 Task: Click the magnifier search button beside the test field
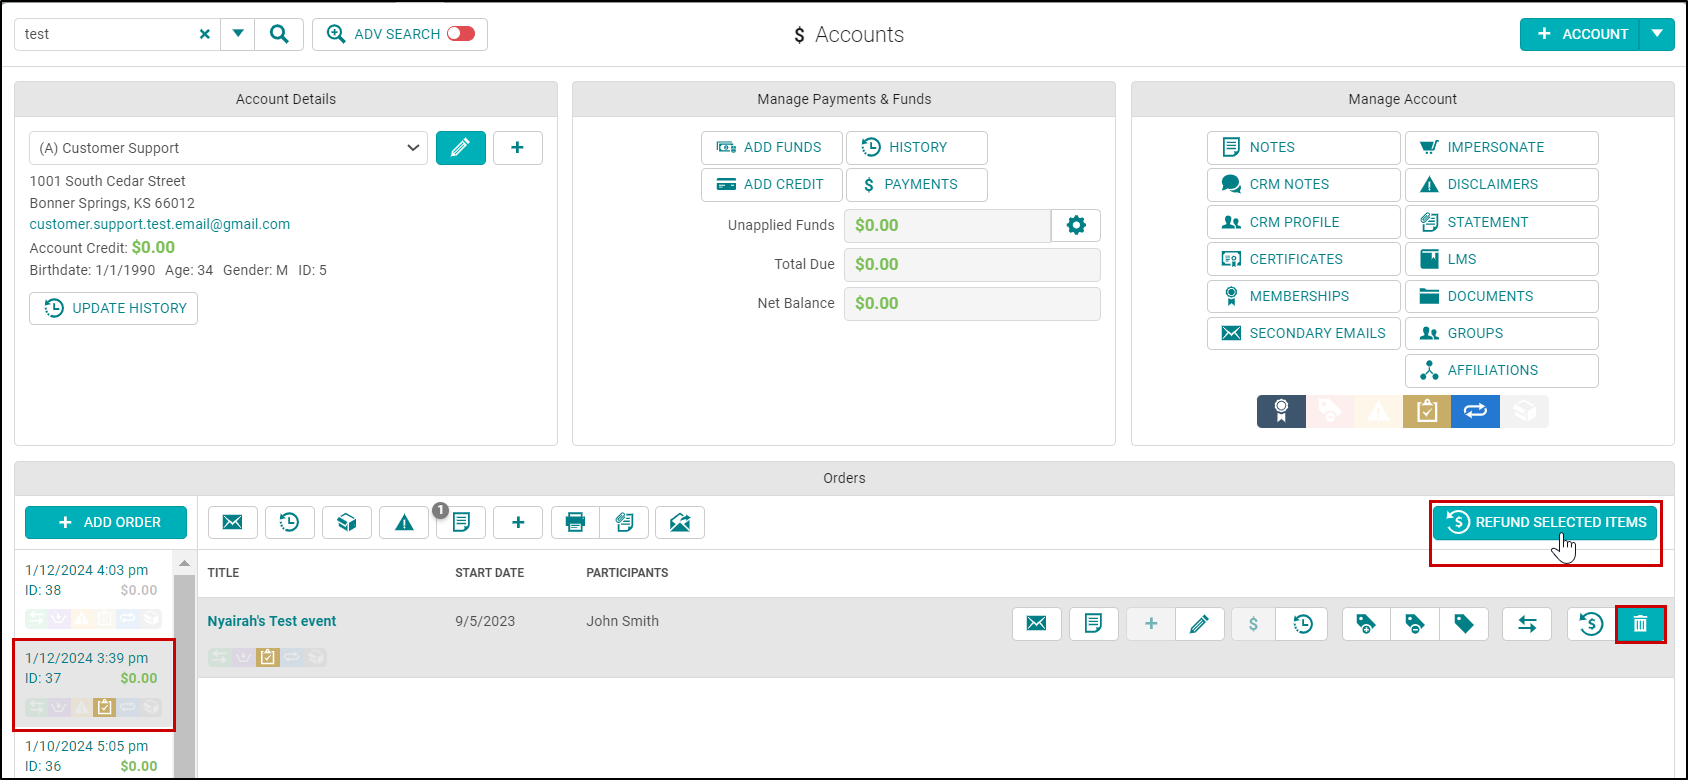(279, 34)
